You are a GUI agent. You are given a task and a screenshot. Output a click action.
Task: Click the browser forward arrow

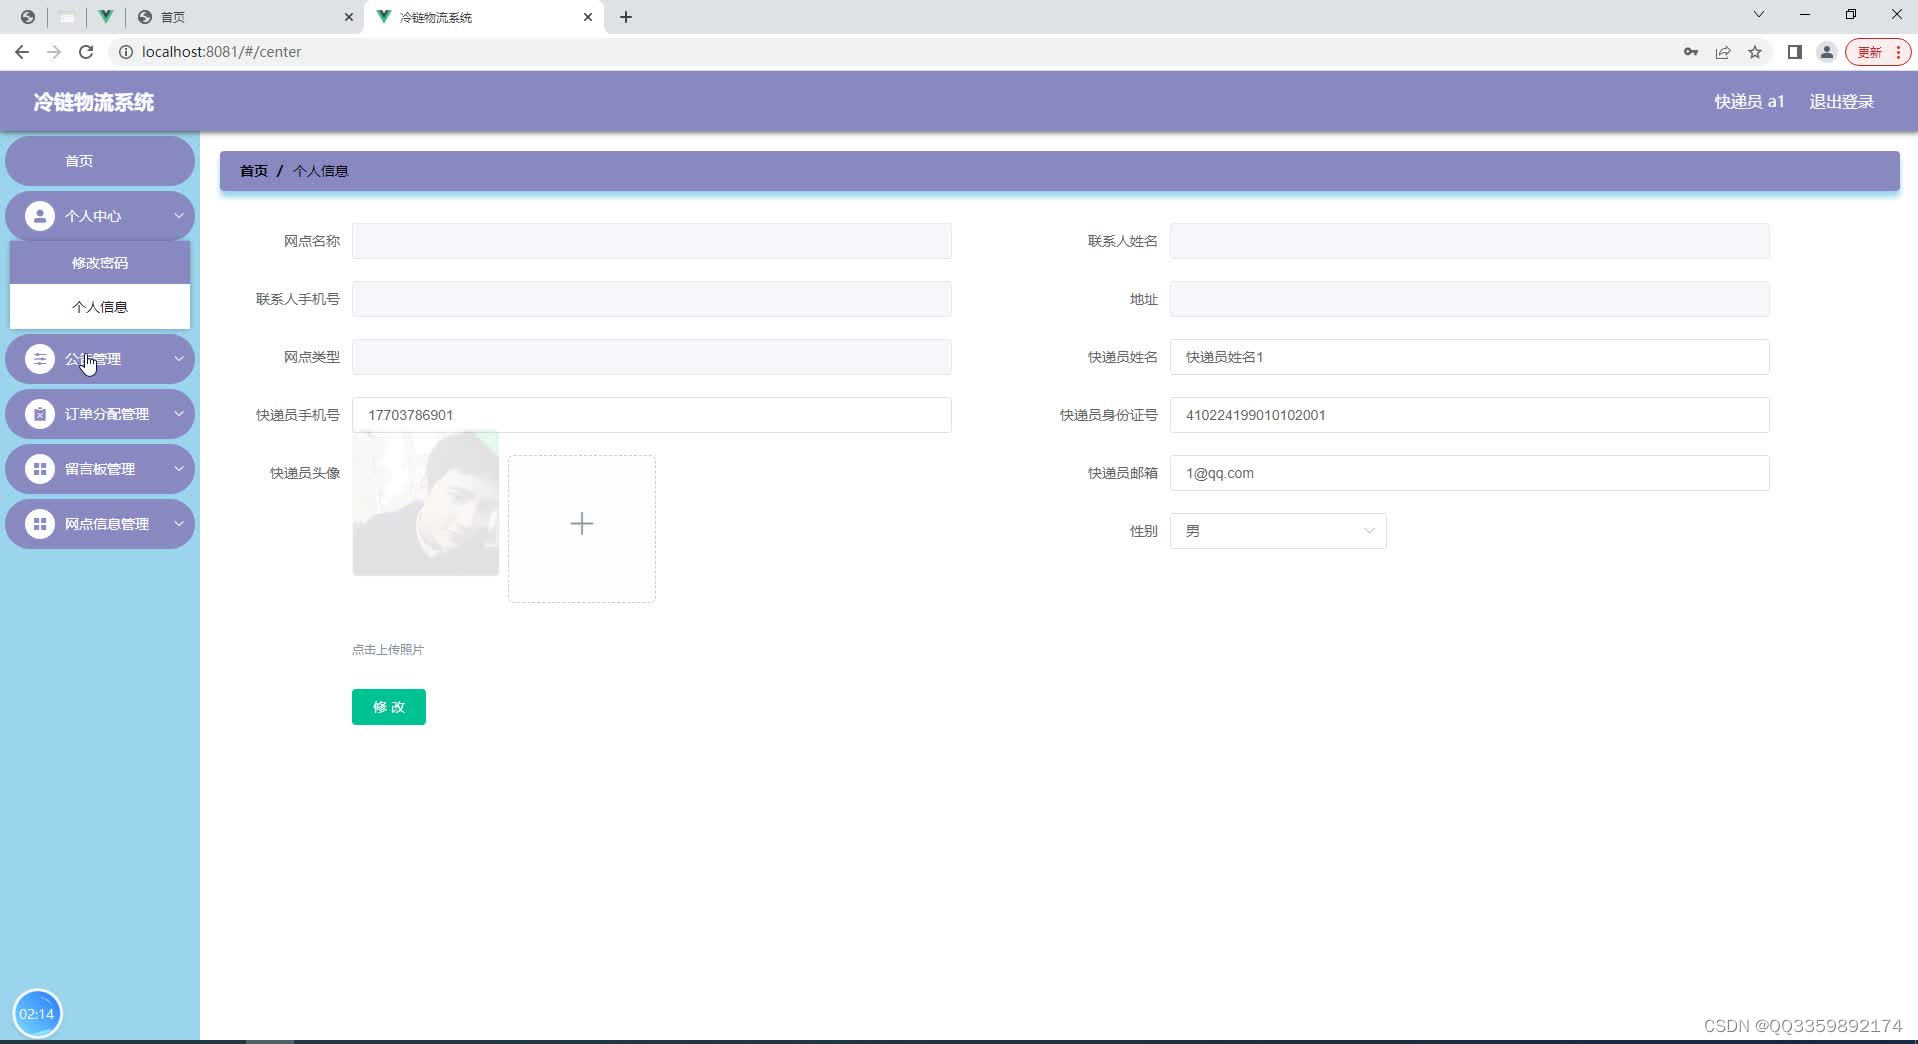point(54,52)
